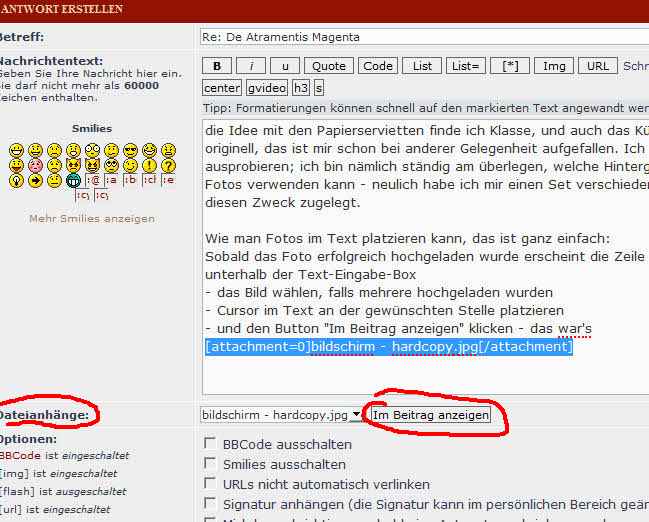Click into the Betreff subject field
Screen dimensions: 649x522
tap(420, 38)
